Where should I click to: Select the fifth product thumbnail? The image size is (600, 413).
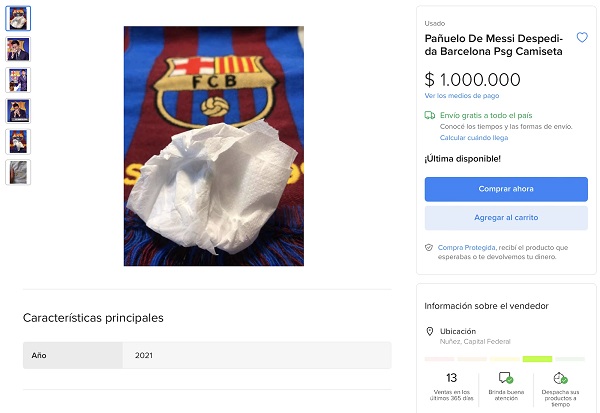tap(18, 141)
